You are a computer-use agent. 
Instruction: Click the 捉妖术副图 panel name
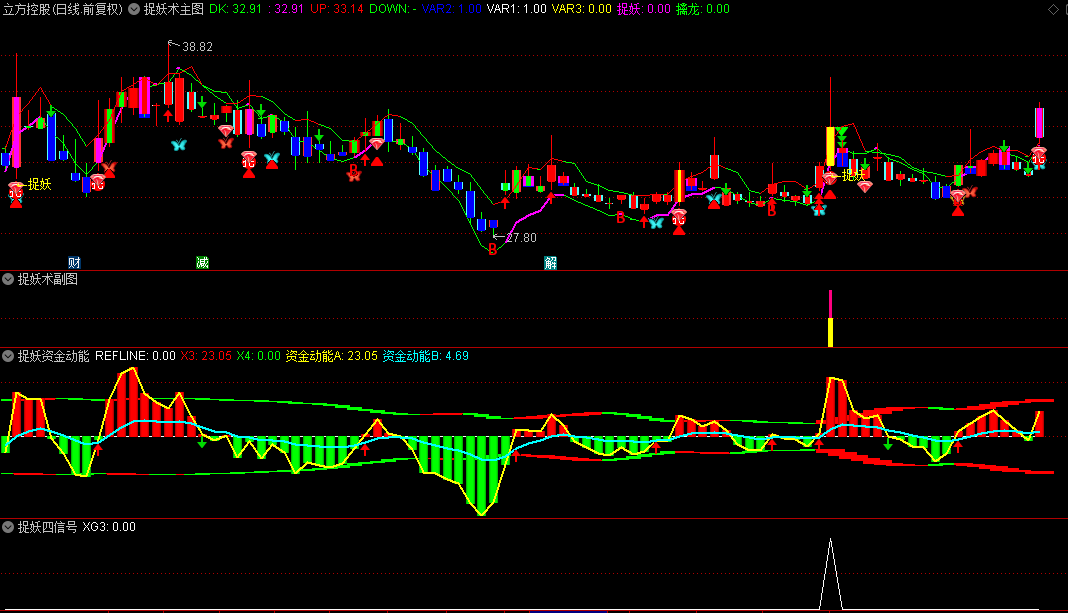[x=48, y=279]
